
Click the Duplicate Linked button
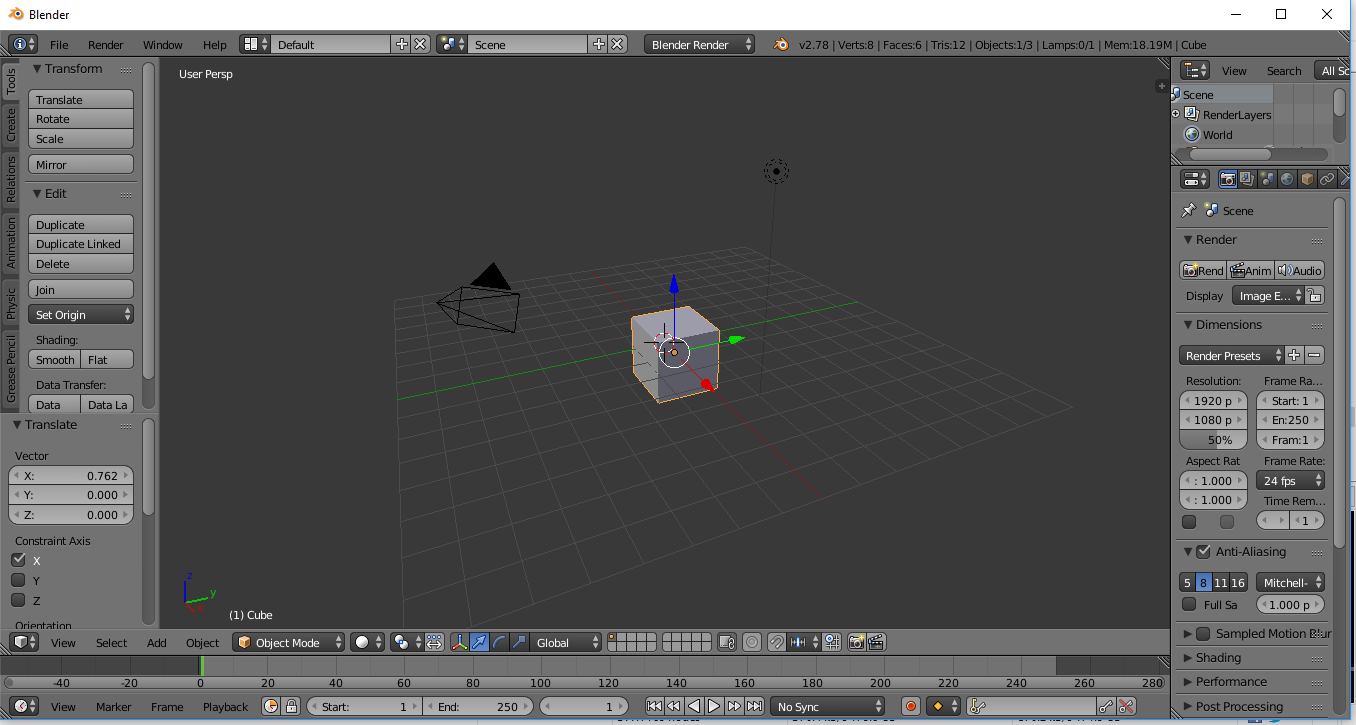pyautogui.click(x=81, y=243)
